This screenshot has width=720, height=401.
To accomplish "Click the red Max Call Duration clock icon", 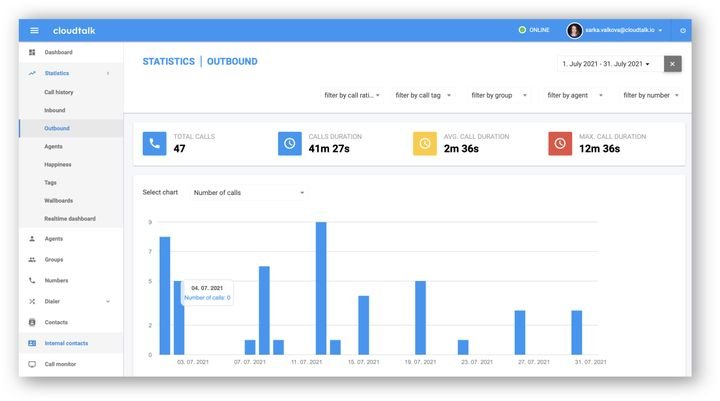I will (560, 143).
